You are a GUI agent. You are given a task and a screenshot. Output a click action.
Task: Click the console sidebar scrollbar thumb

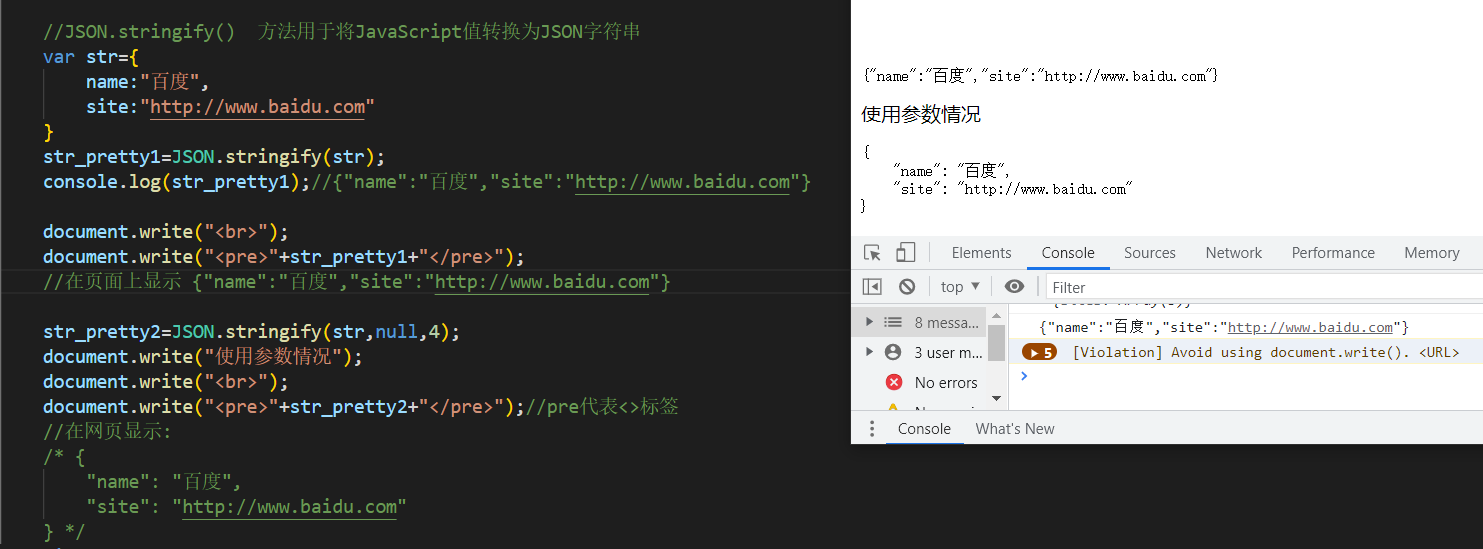click(996, 342)
